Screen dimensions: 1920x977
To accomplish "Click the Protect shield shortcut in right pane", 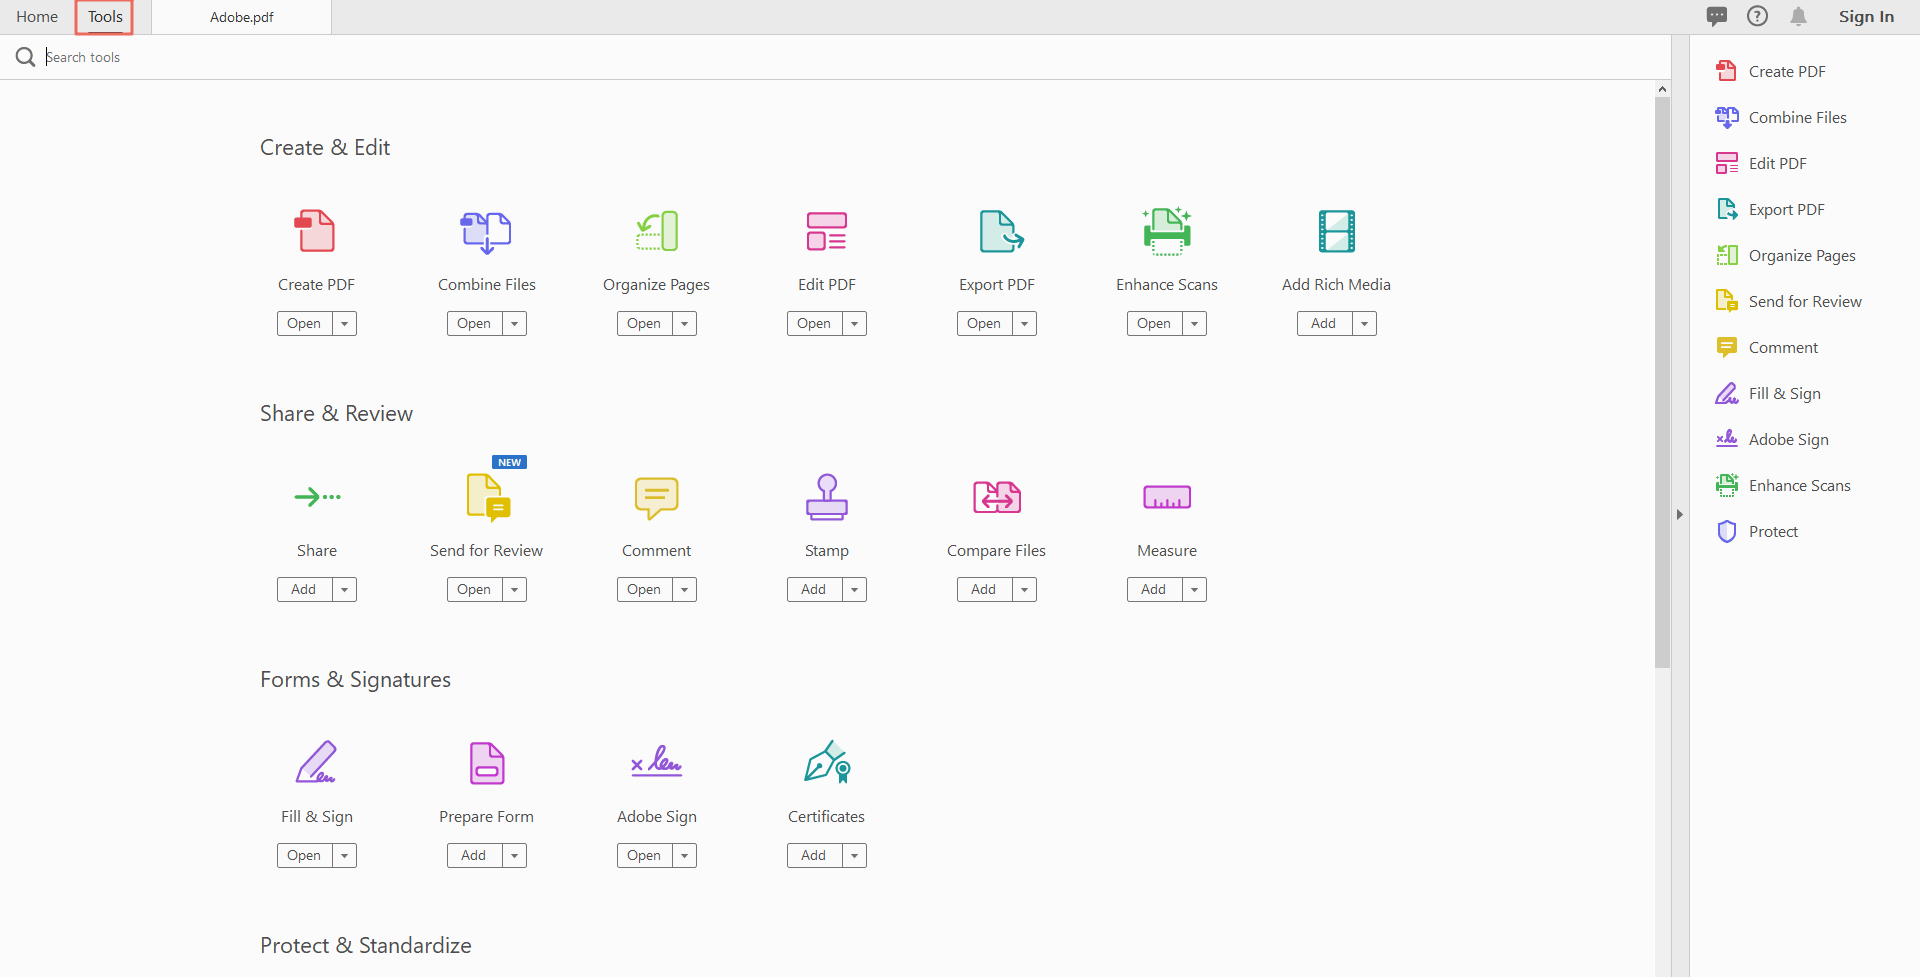I will [x=1756, y=531].
